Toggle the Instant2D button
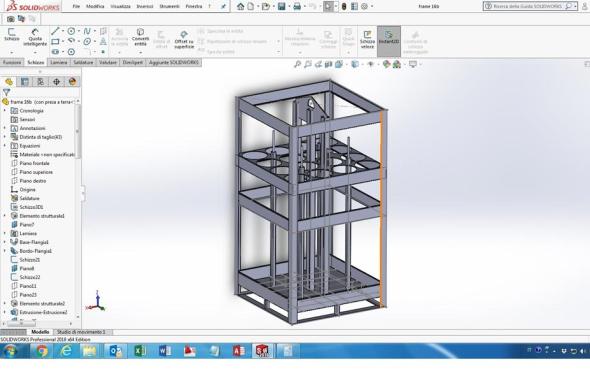 click(389, 41)
